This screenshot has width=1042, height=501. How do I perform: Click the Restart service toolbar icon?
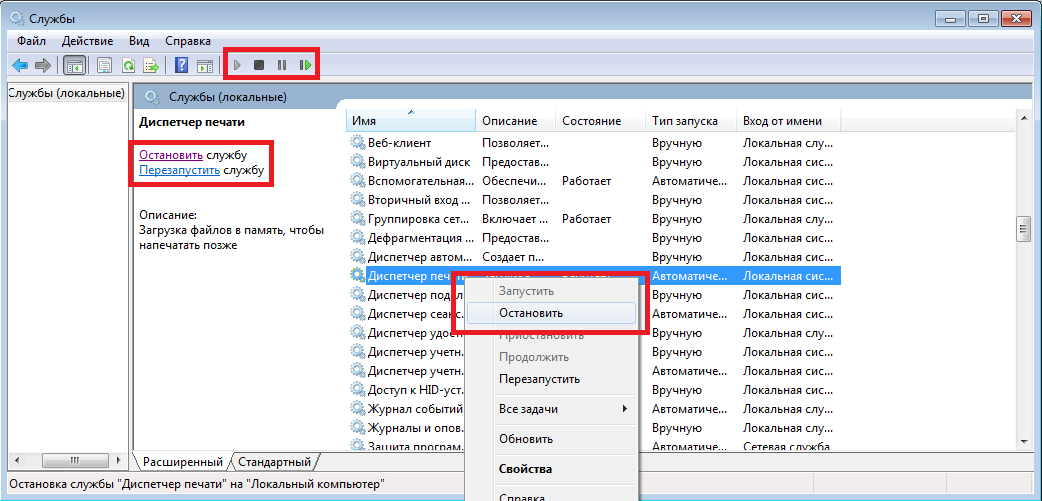coord(305,65)
